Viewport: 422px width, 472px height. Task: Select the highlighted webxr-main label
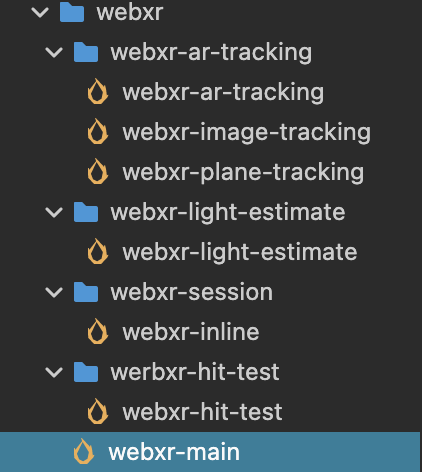174,452
